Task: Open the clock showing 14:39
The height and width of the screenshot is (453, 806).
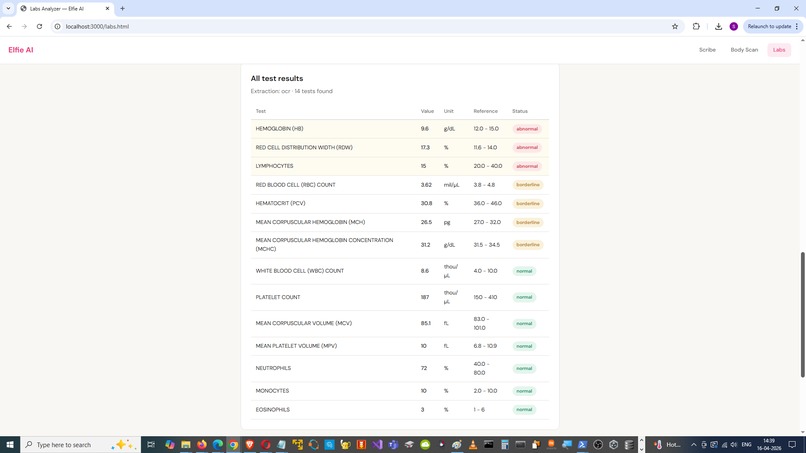Action: tap(769, 444)
